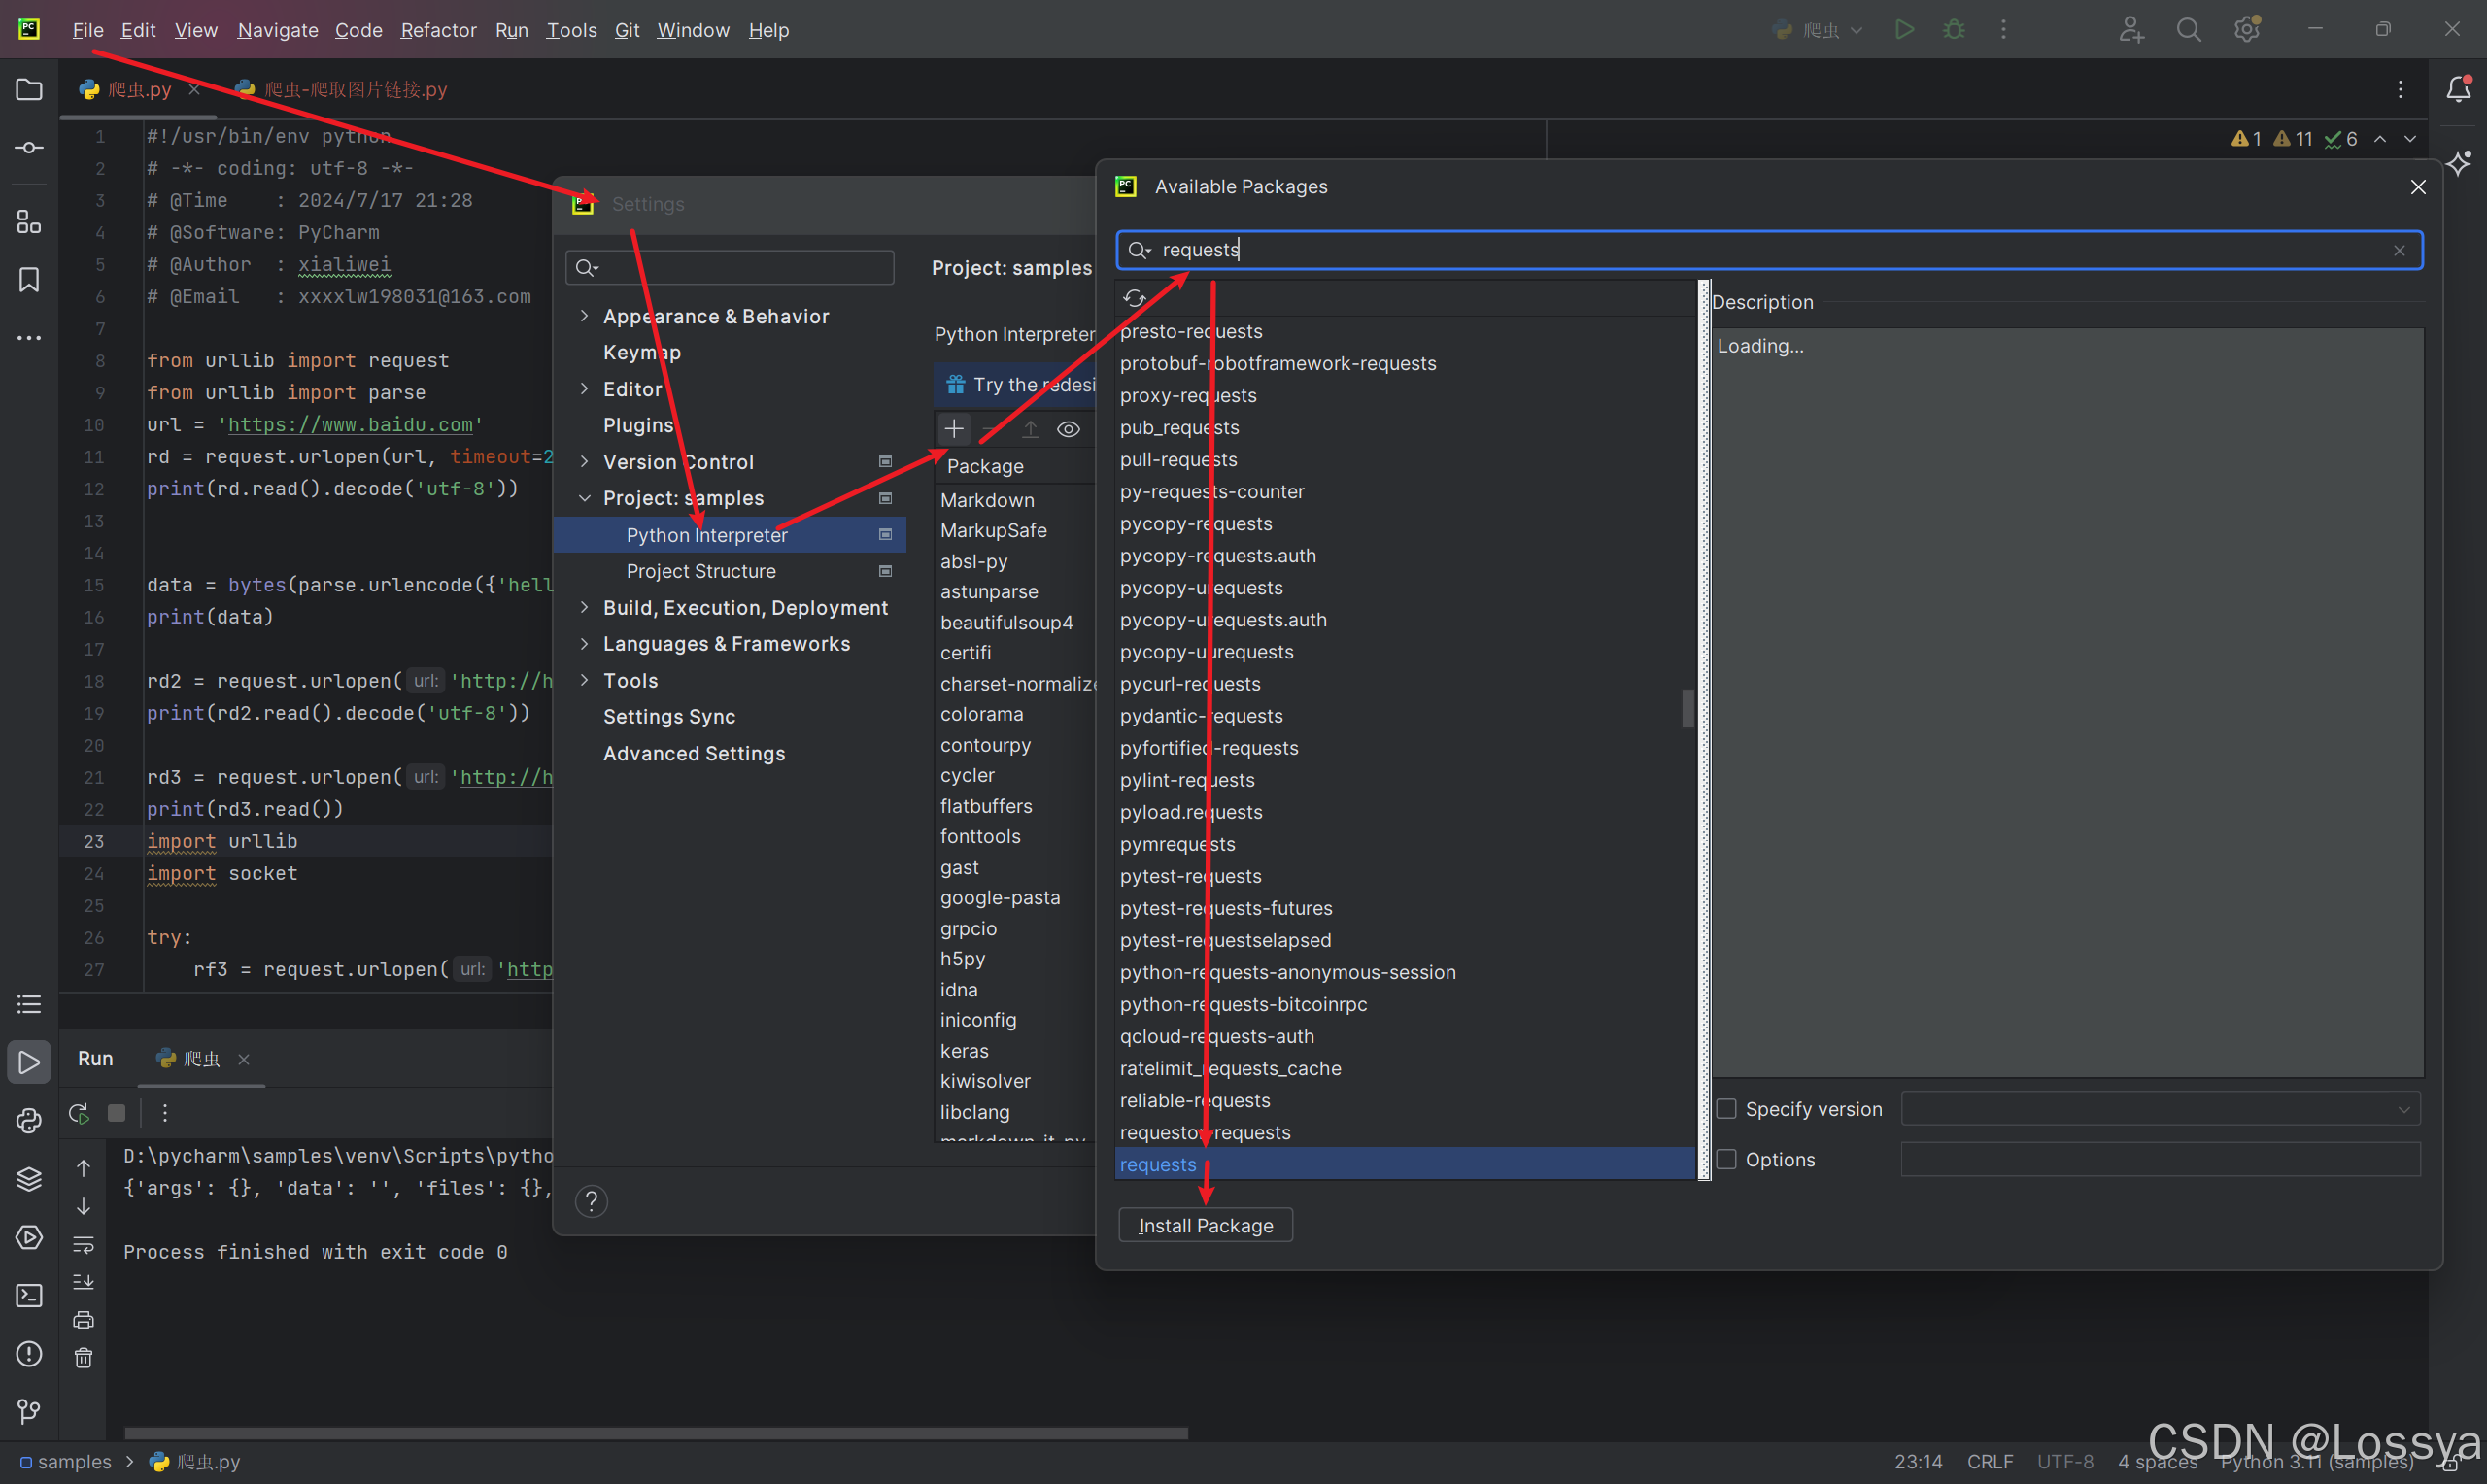The height and width of the screenshot is (1484, 2487).
Task: Expand the Editor settings group
Action: click(x=584, y=389)
